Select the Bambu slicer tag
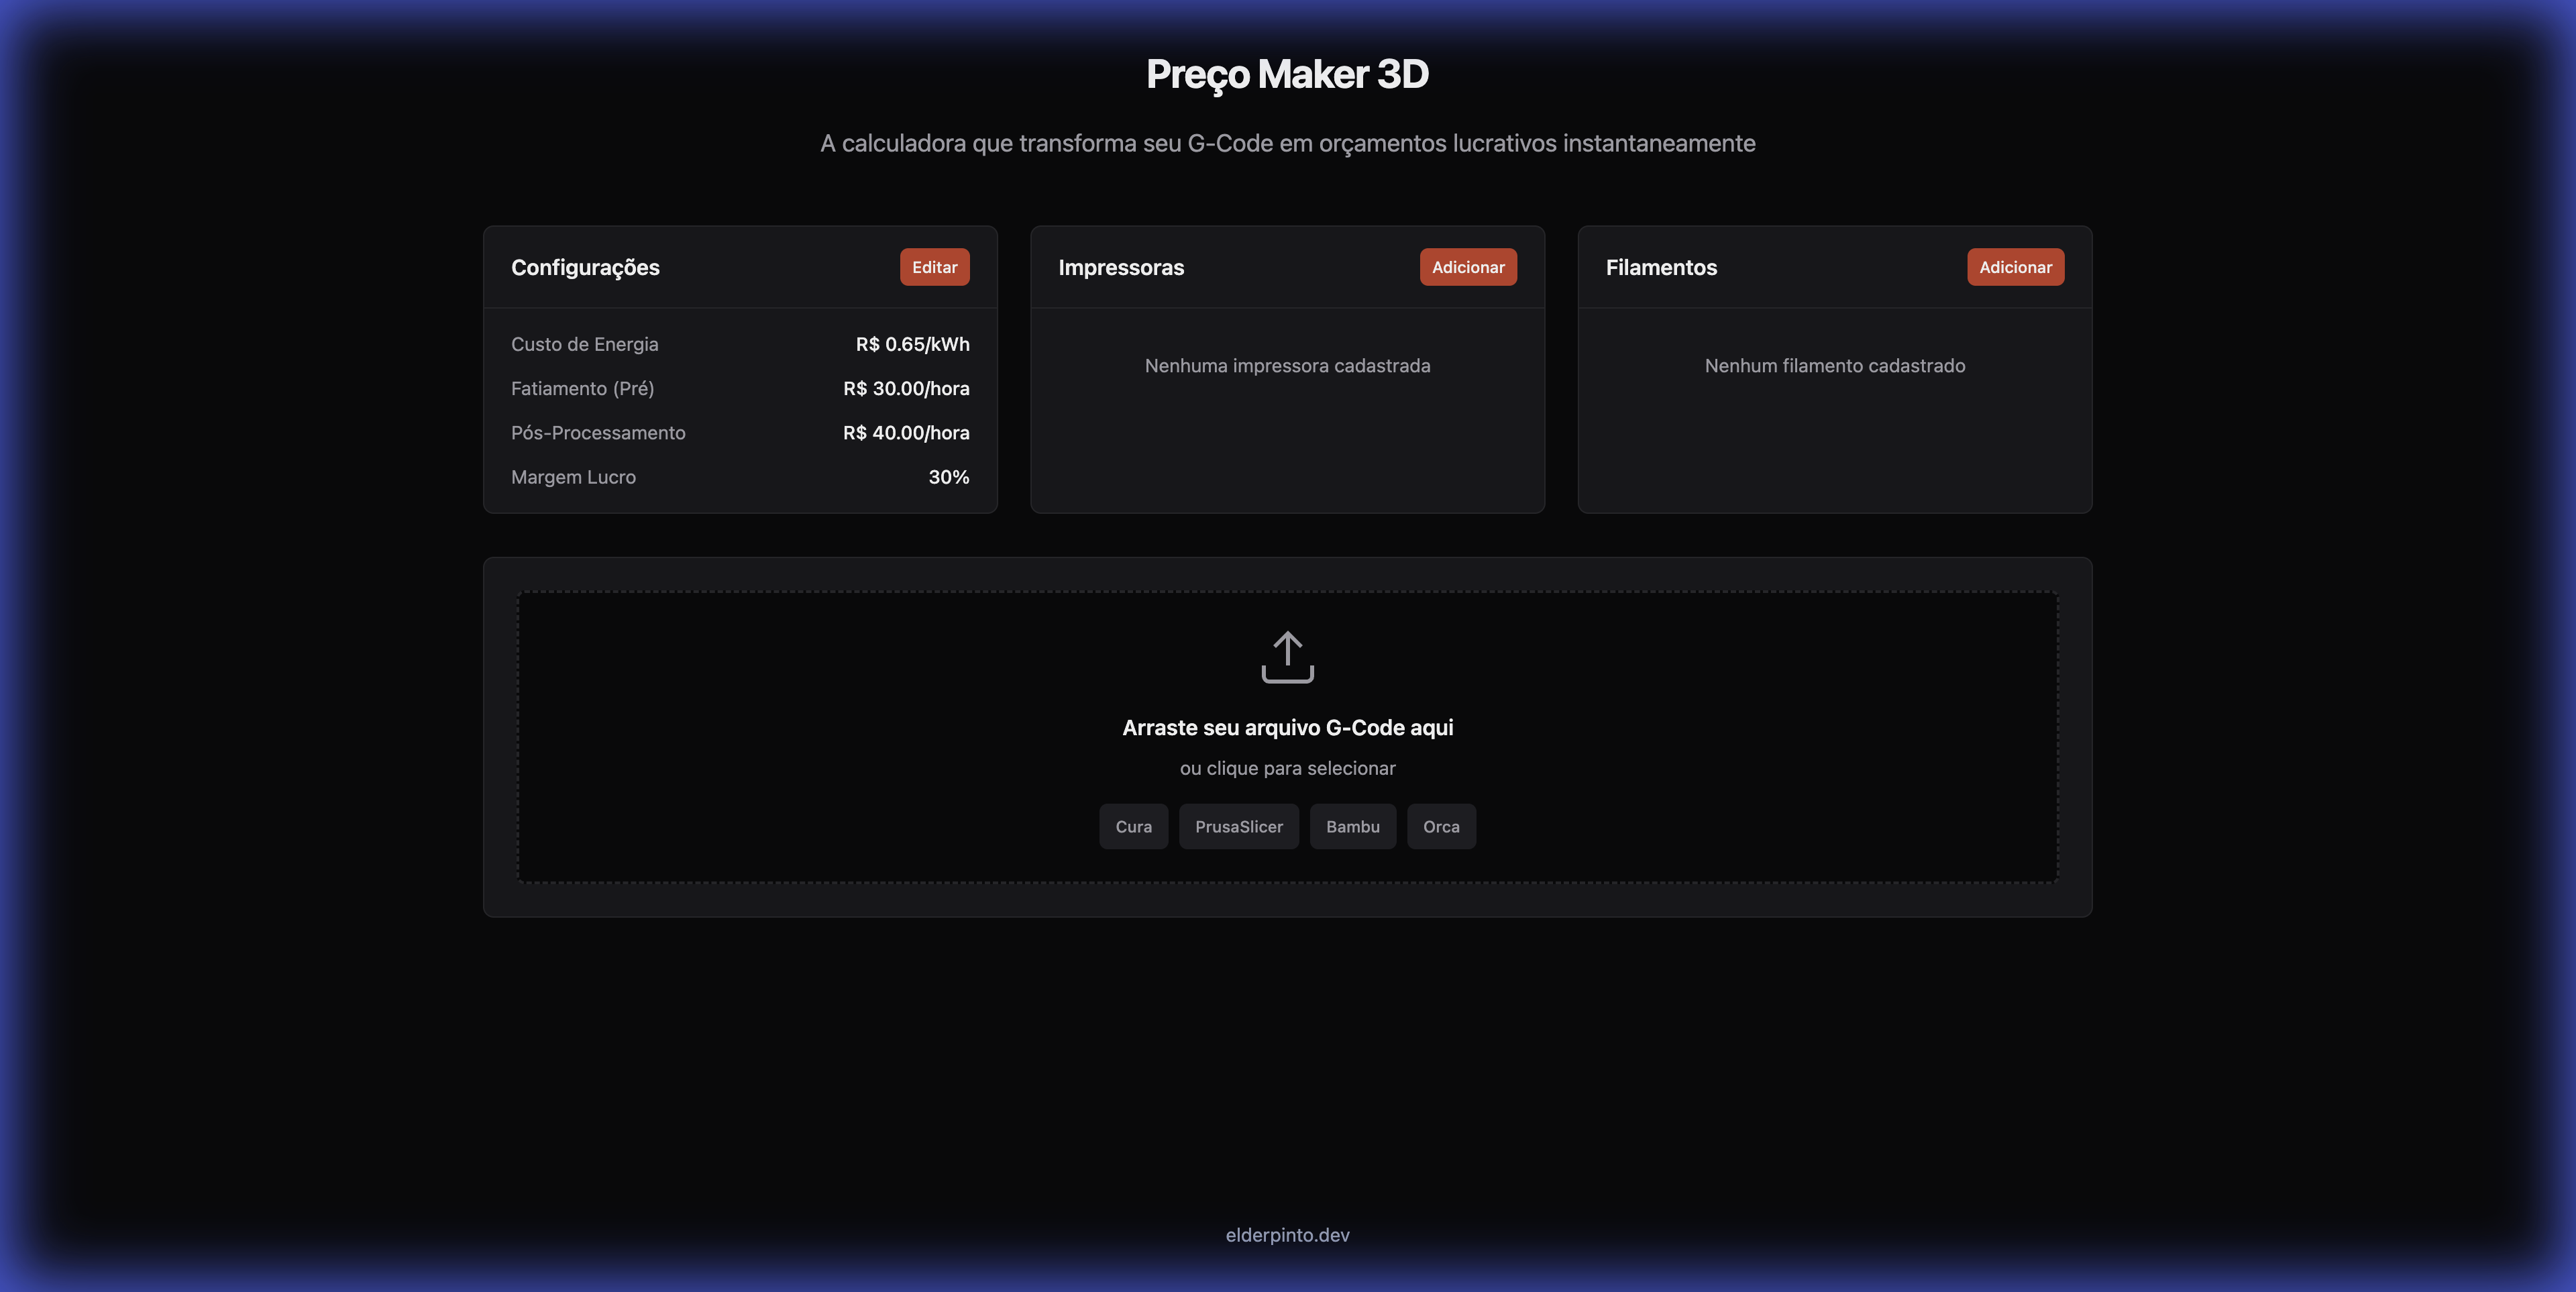The image size is (2576, 1292). tap(1353, 826)
